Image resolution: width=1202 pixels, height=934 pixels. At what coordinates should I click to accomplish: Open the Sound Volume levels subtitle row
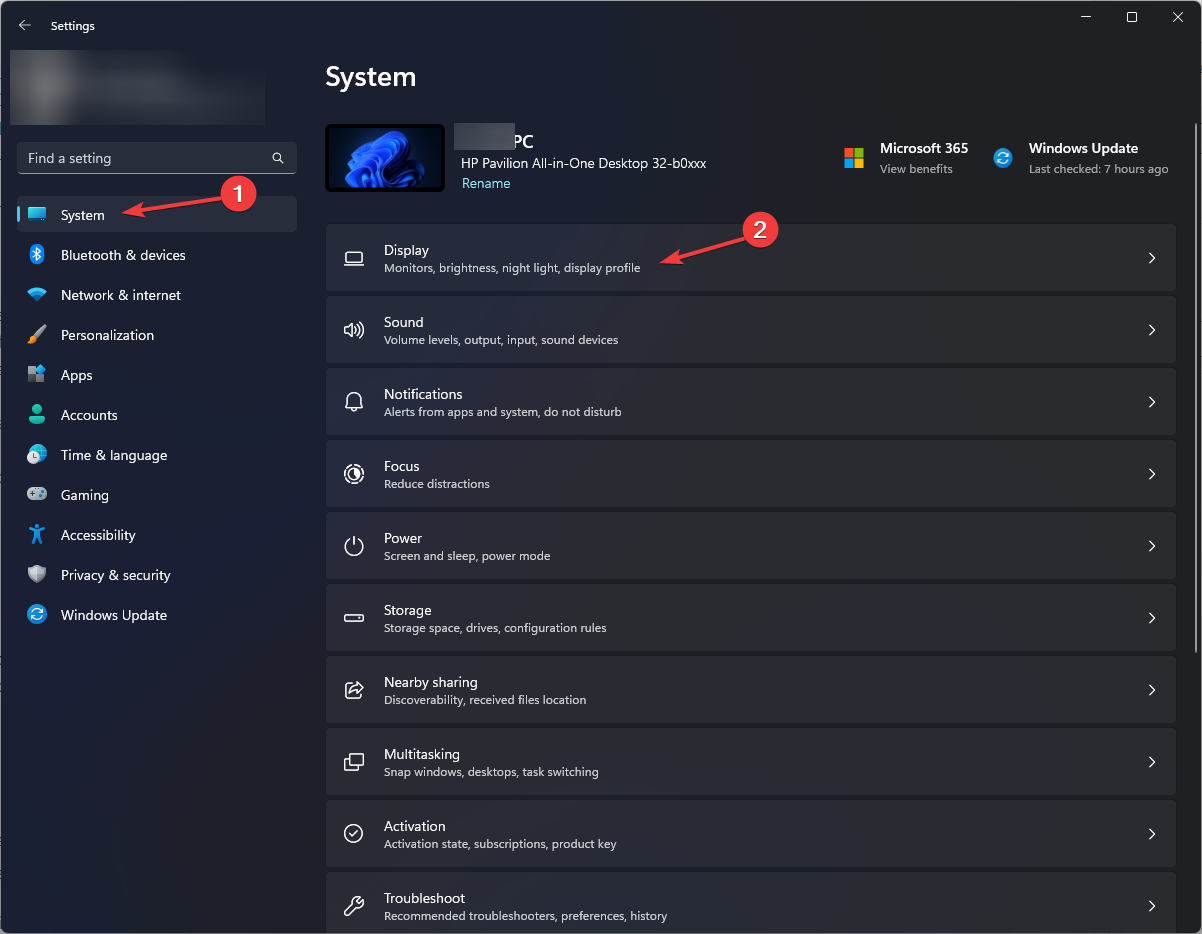750,330
